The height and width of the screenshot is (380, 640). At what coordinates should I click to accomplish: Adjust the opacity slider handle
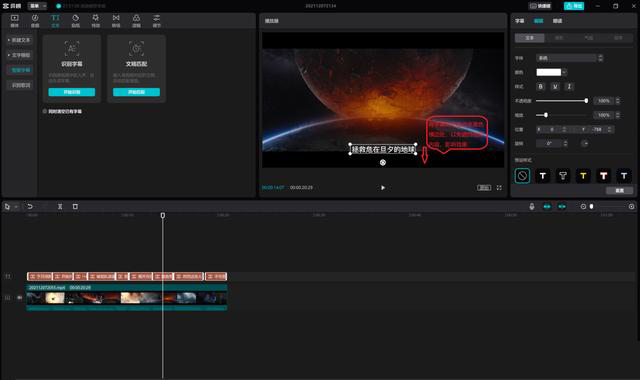586,101
